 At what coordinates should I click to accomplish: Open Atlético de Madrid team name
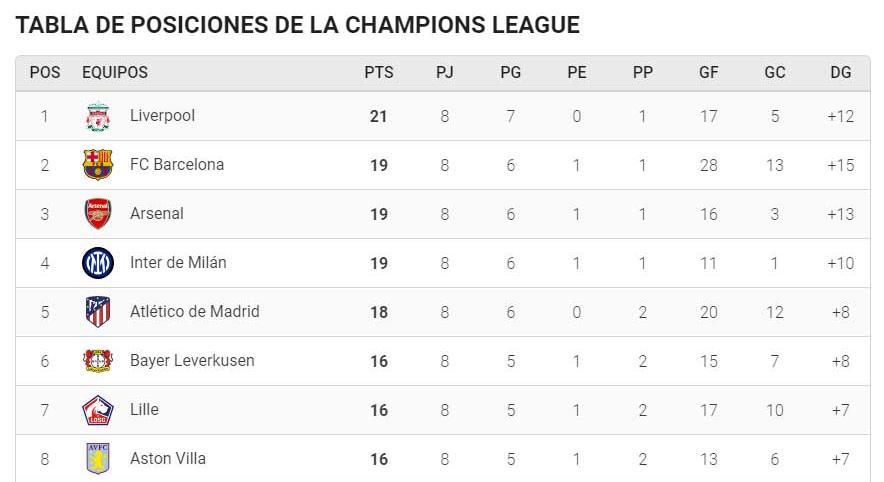195,312
